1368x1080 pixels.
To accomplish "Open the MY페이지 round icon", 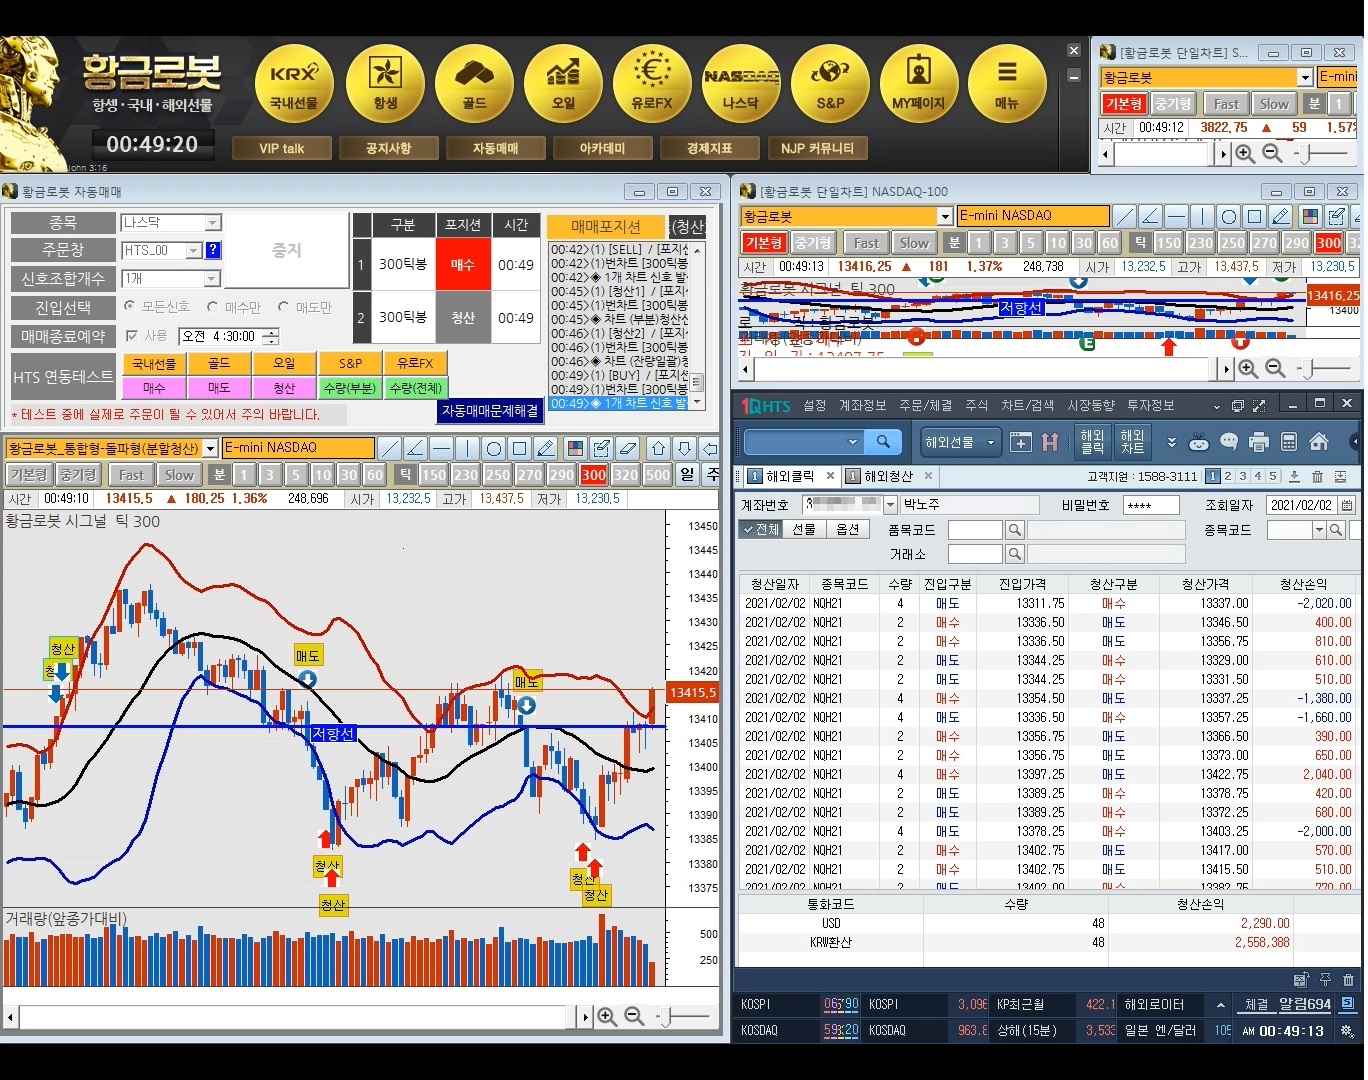I will tap(919, 84).
